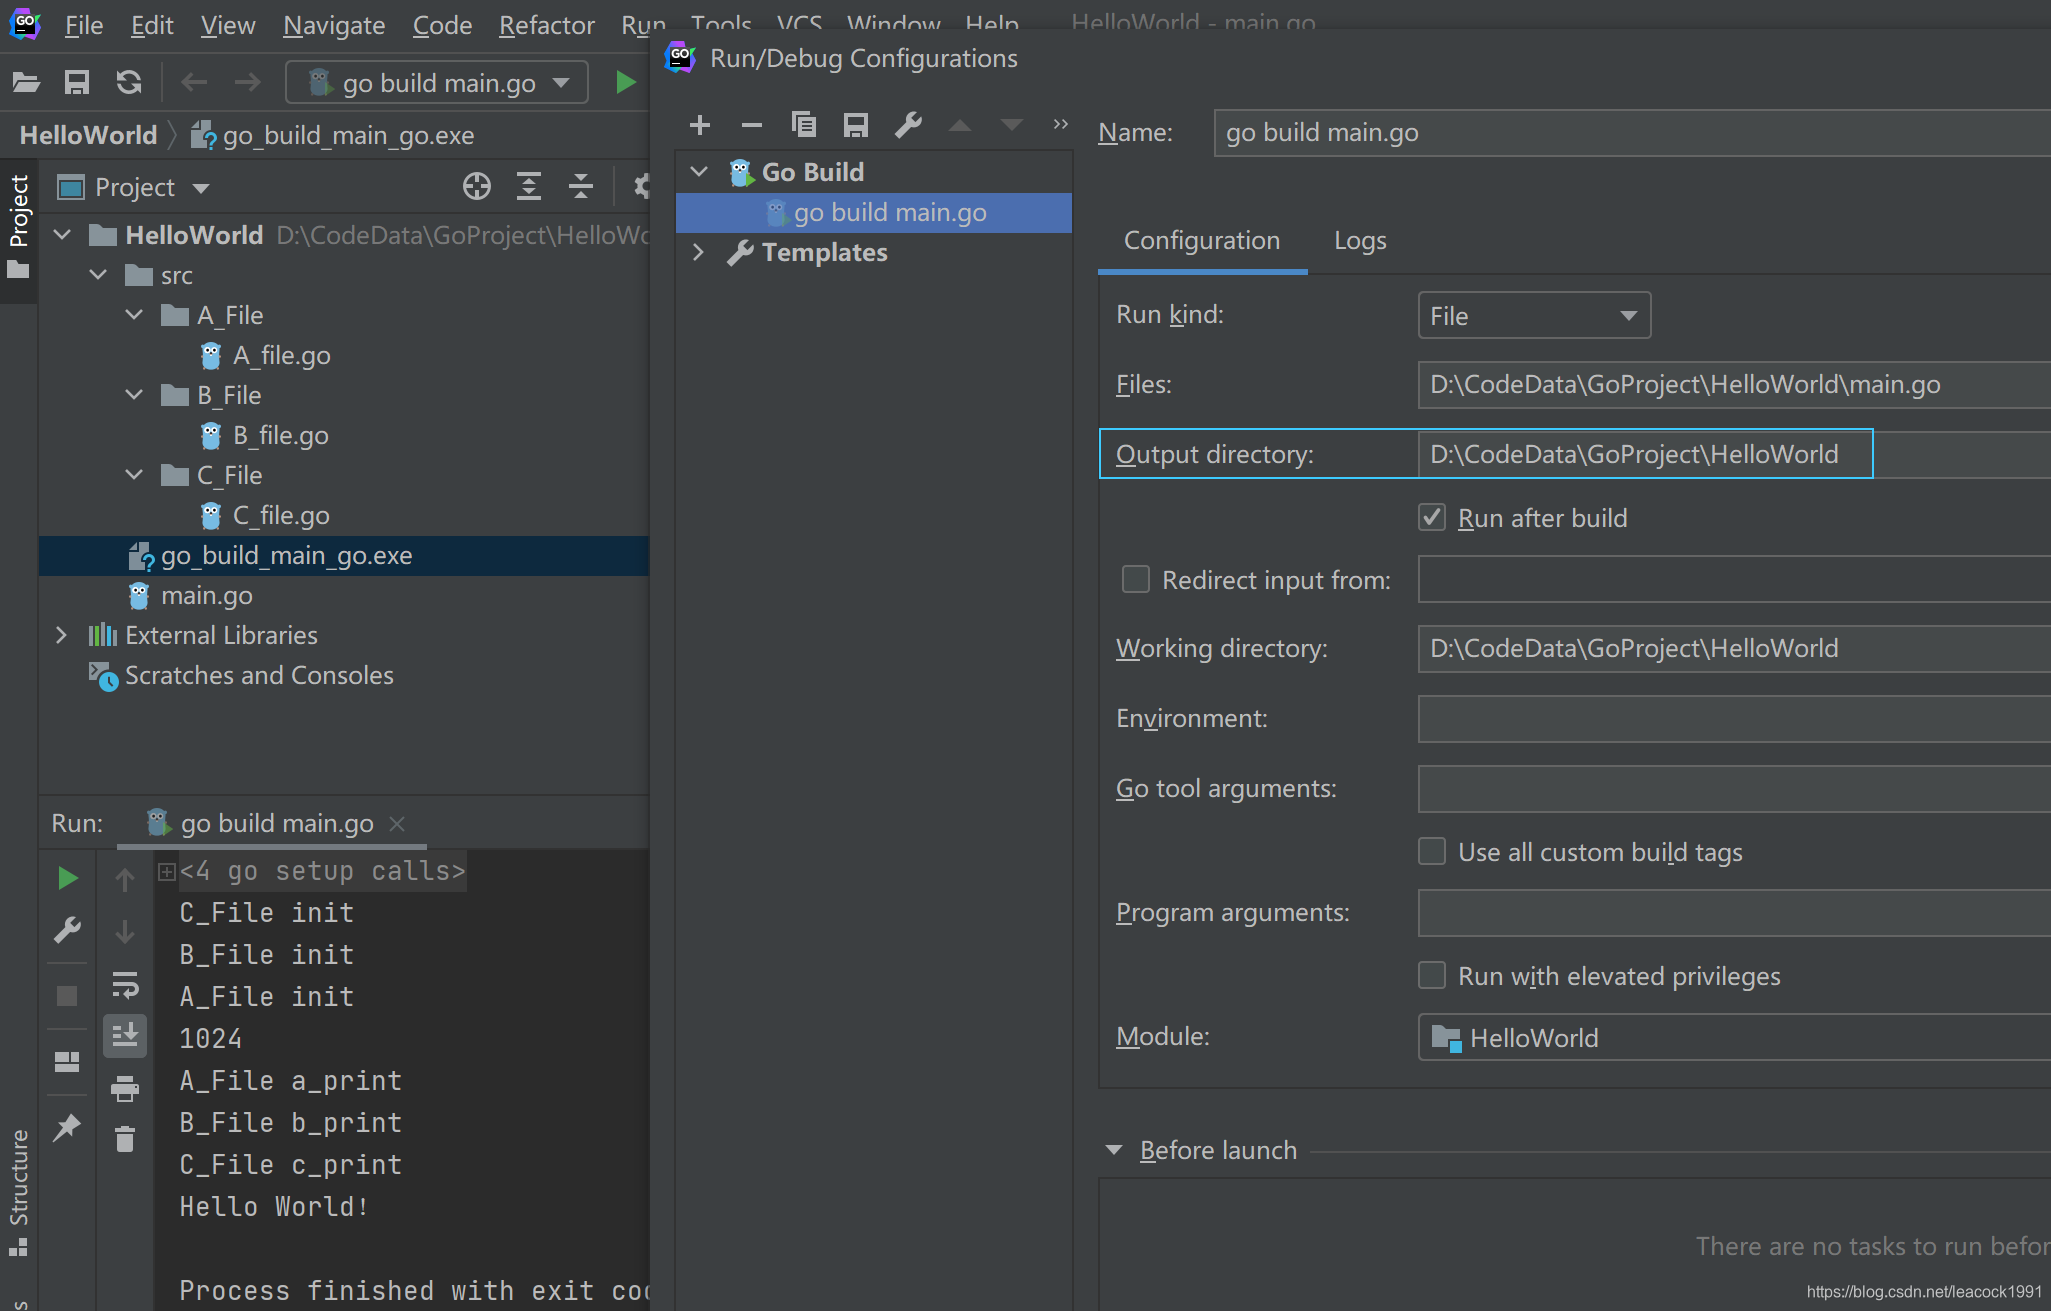
Task: Edit templates wrench icon in dialog toolbar
Action: 908,125
